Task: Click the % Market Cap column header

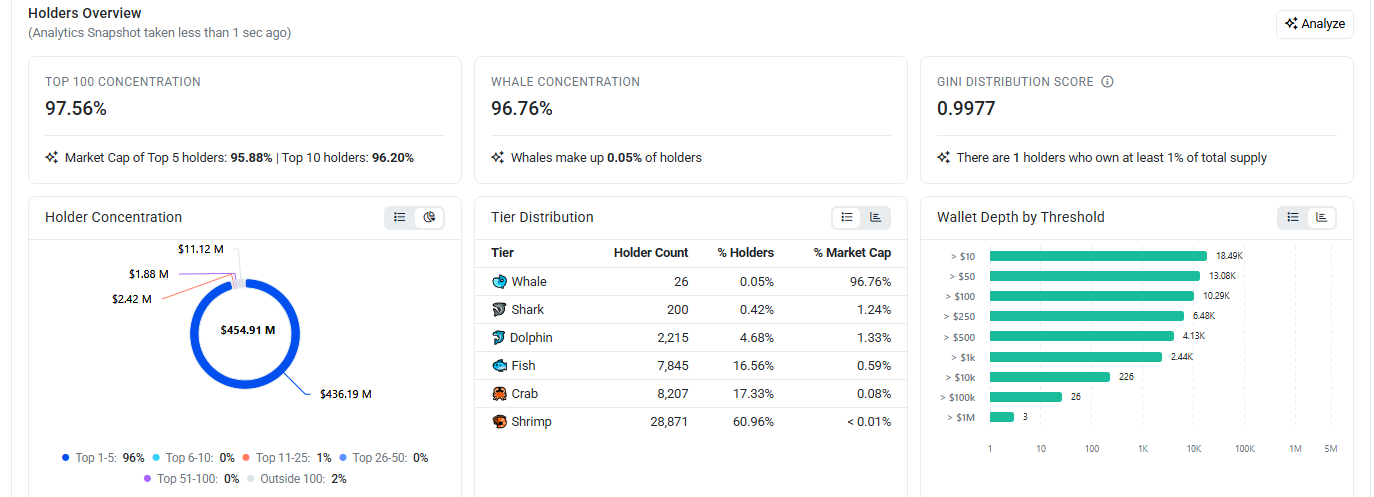Action: point(852,253)
